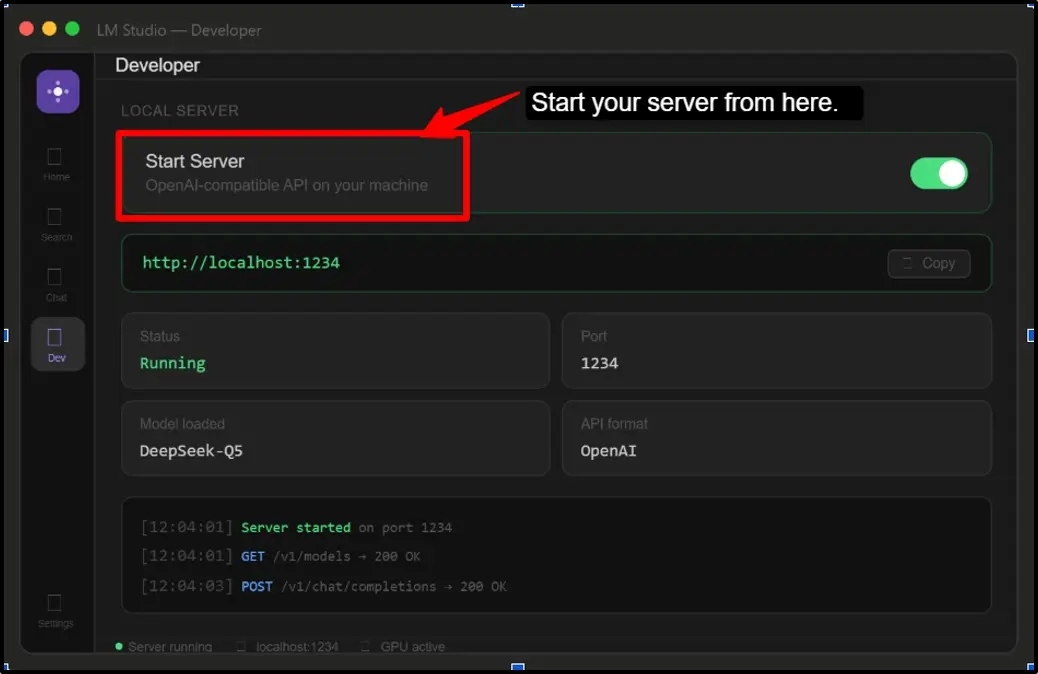
Task: Open the Chat sidebar item
Action: tap(56, 285)
